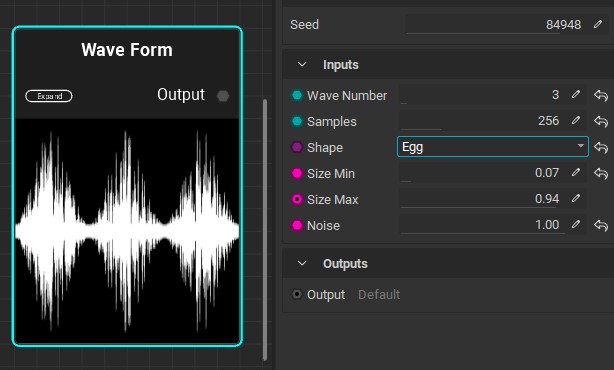This screenshot has height=370, width=614.
Task: Click the Output port icon in Outputs
Action: (297, 294)
